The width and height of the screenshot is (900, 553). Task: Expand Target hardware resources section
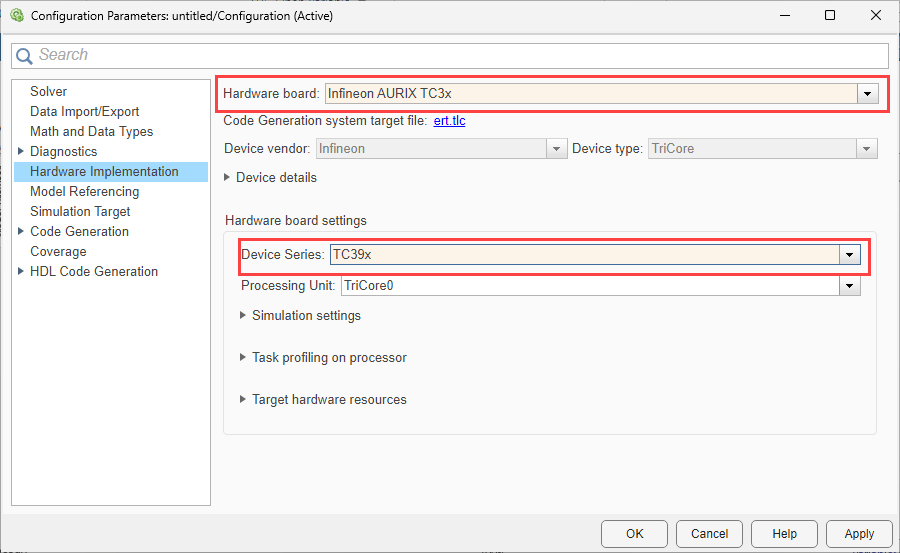pos(243,399)
